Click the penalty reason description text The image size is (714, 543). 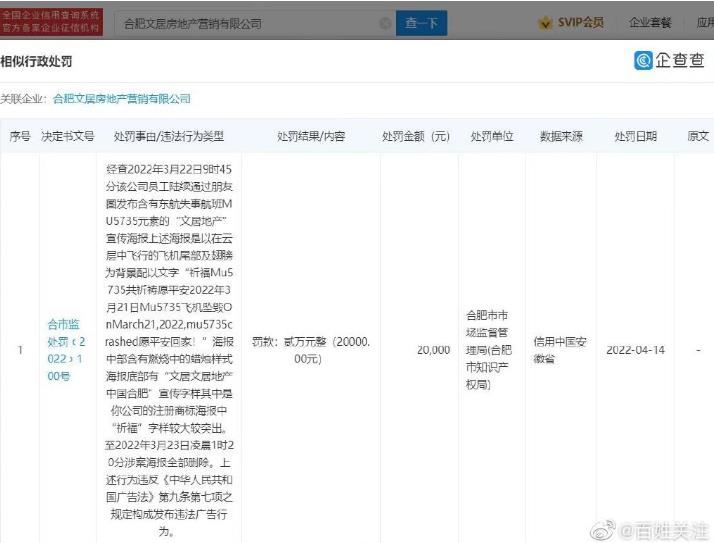(169, 350)
